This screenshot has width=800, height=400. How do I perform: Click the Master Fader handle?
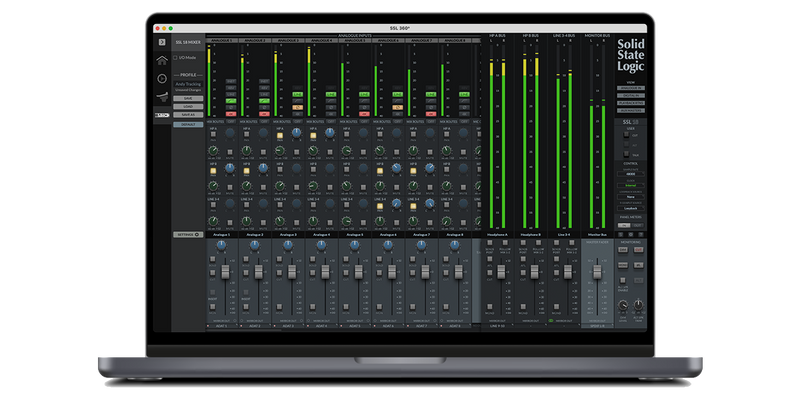click(597, 272)
